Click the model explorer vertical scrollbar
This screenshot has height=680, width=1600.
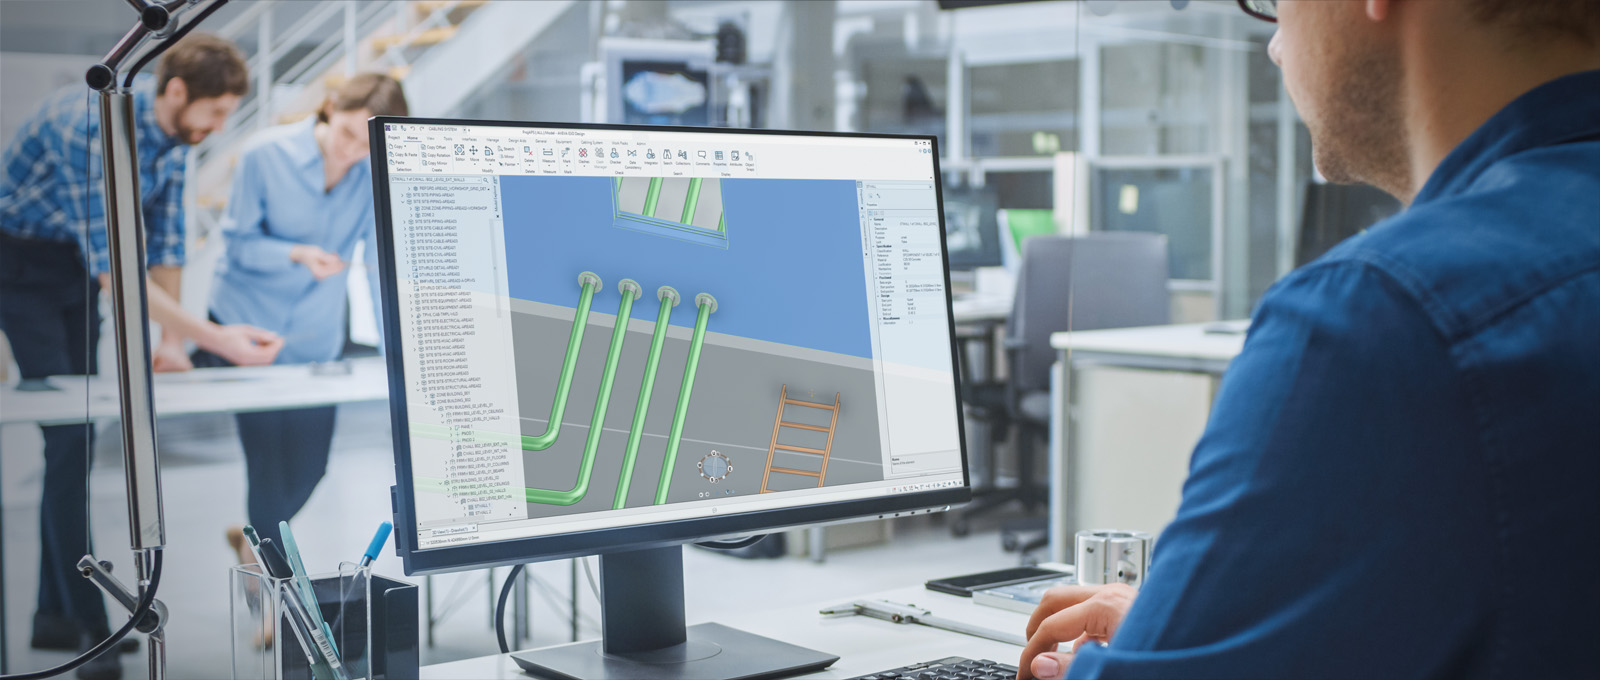coord(496,270)
